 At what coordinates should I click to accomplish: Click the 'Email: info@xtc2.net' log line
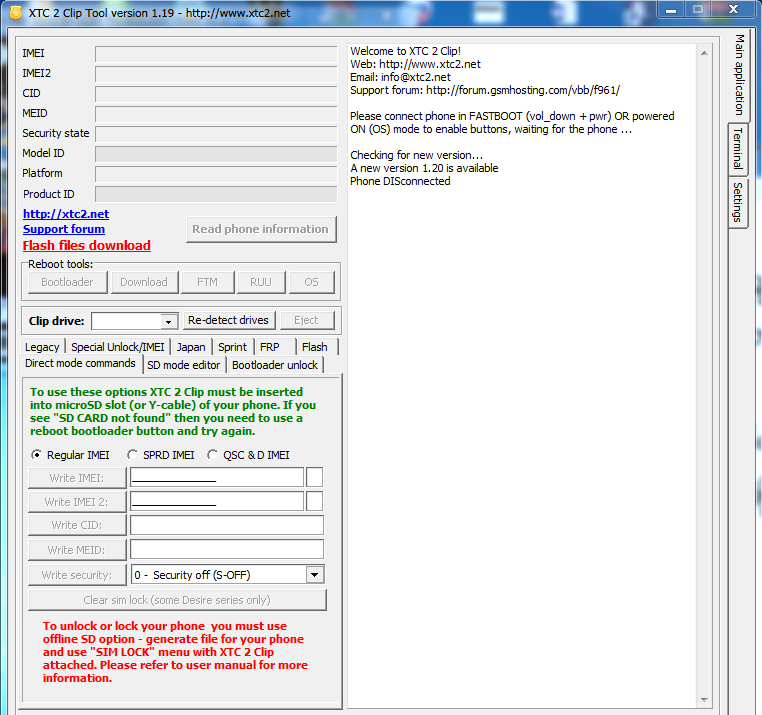pyautogui.click(x=400, y=77)
